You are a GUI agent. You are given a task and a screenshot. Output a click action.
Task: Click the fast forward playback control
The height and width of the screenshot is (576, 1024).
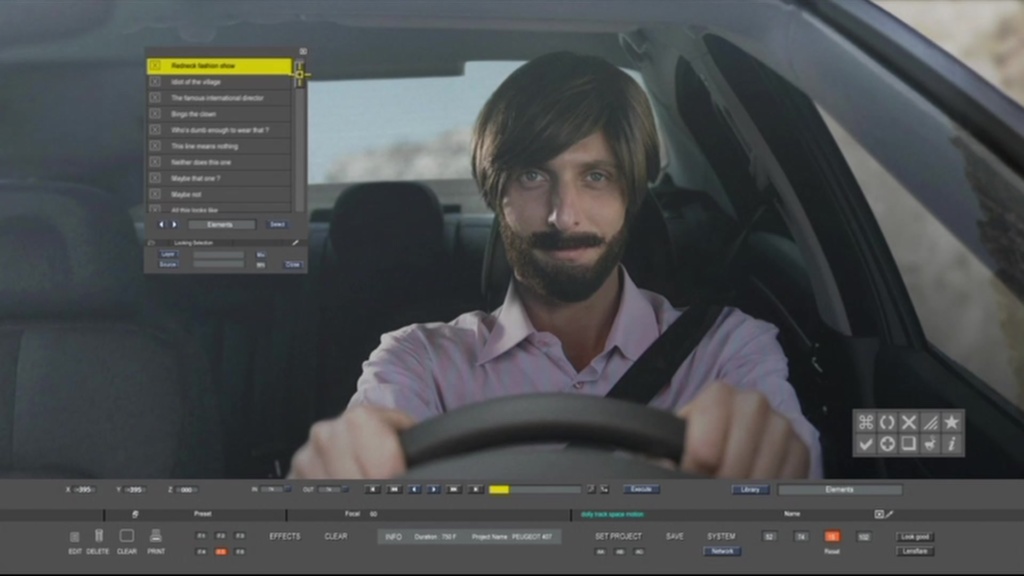tap(454, 488)
